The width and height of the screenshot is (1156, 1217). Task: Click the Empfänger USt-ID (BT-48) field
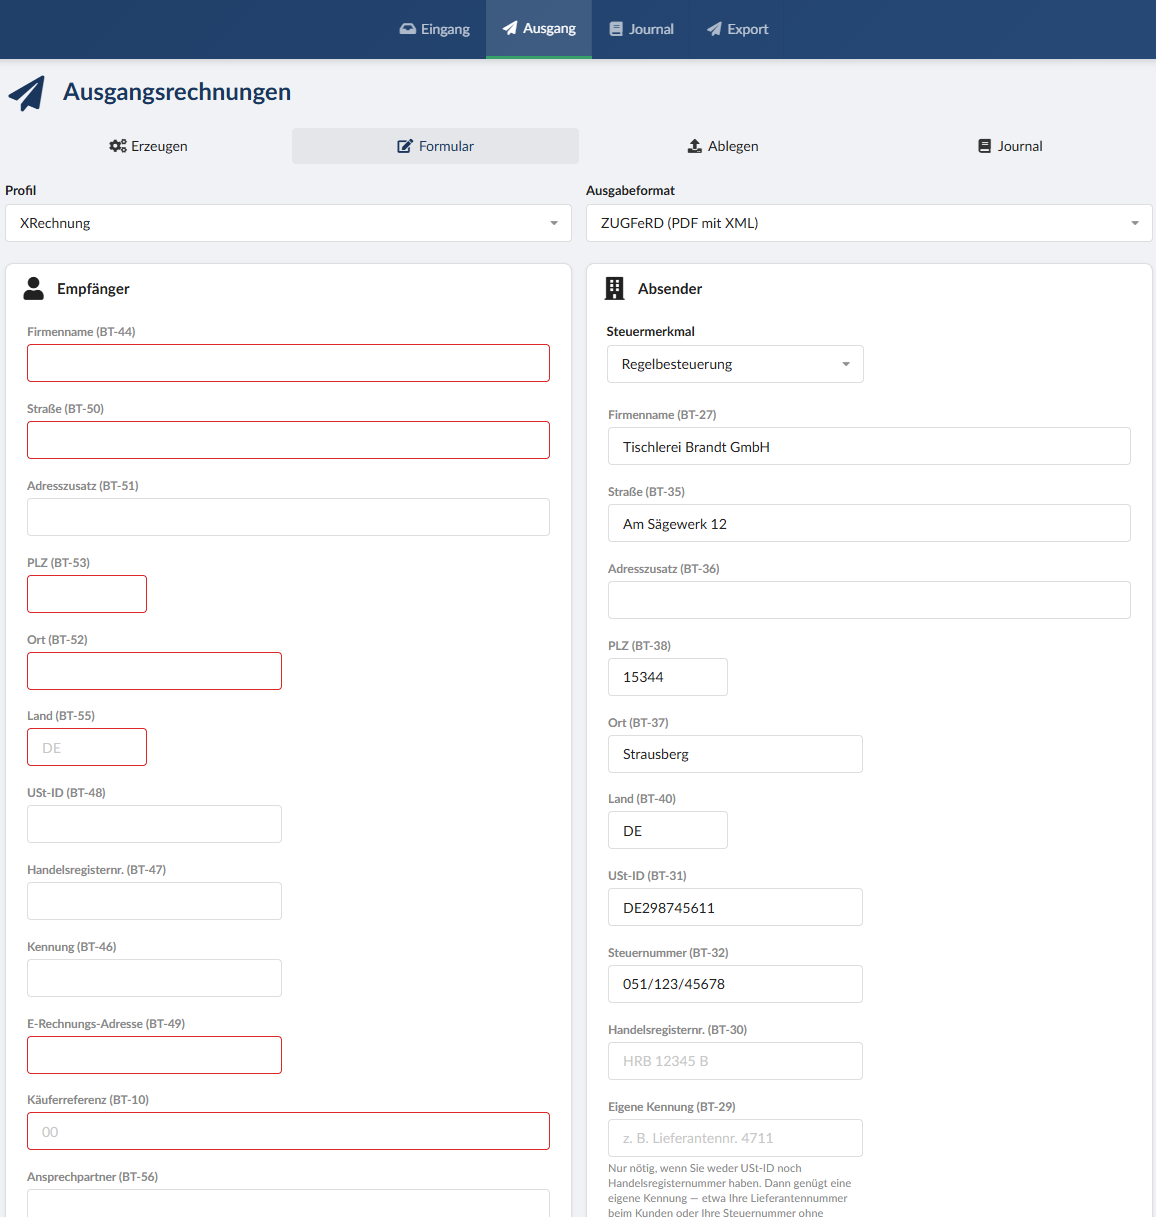(x=154, y=824)
